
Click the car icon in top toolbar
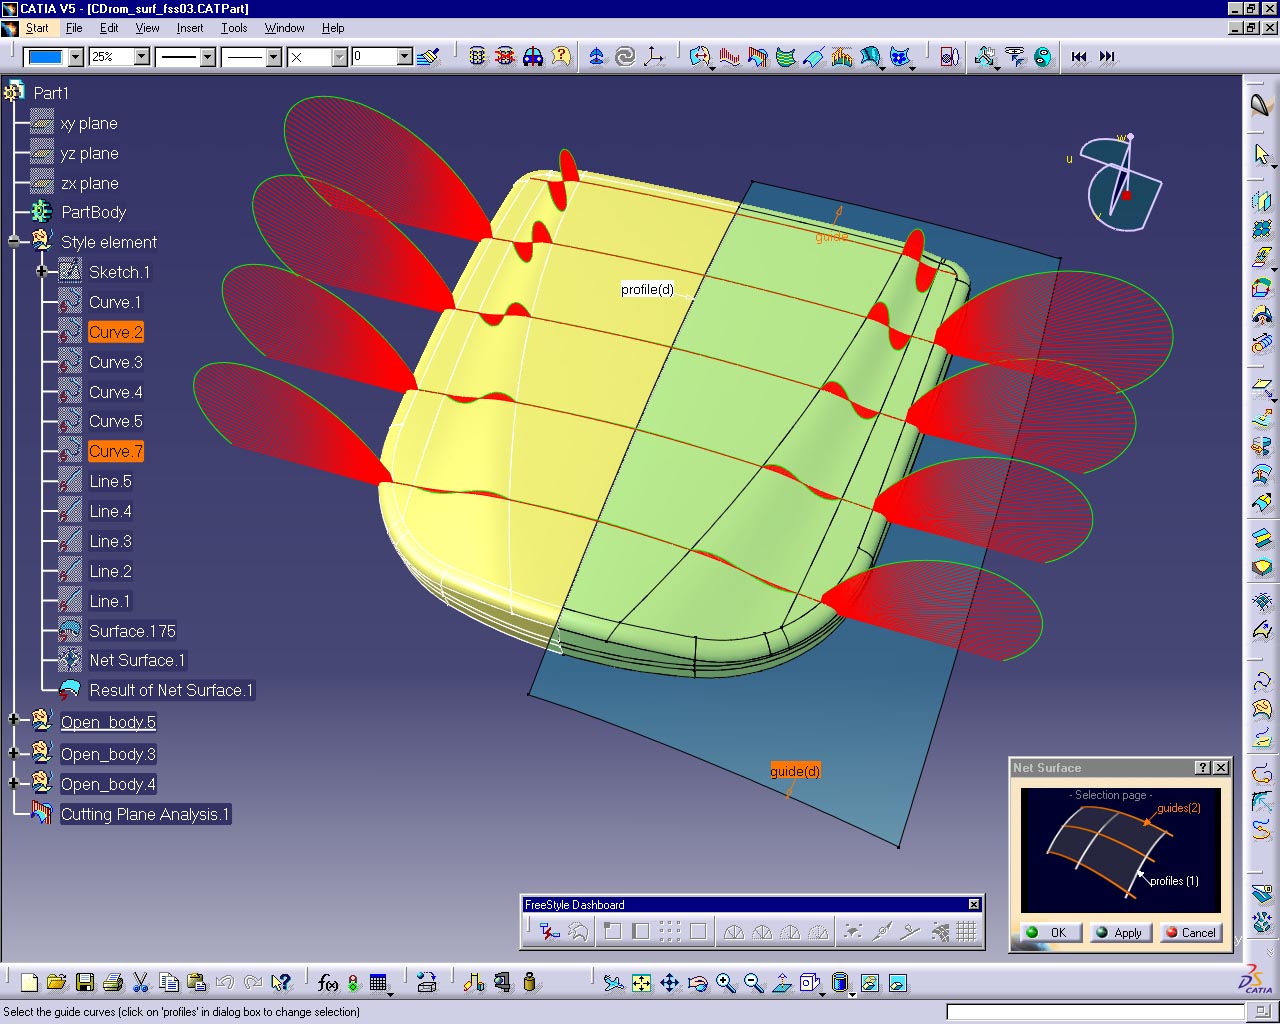(533, 57)
